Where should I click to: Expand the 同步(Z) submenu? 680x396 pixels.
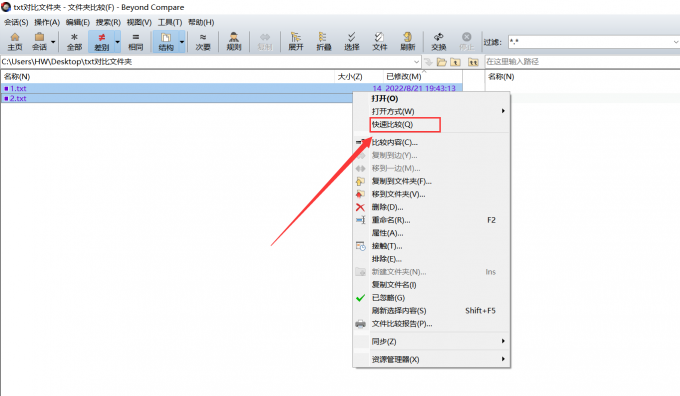431,342
